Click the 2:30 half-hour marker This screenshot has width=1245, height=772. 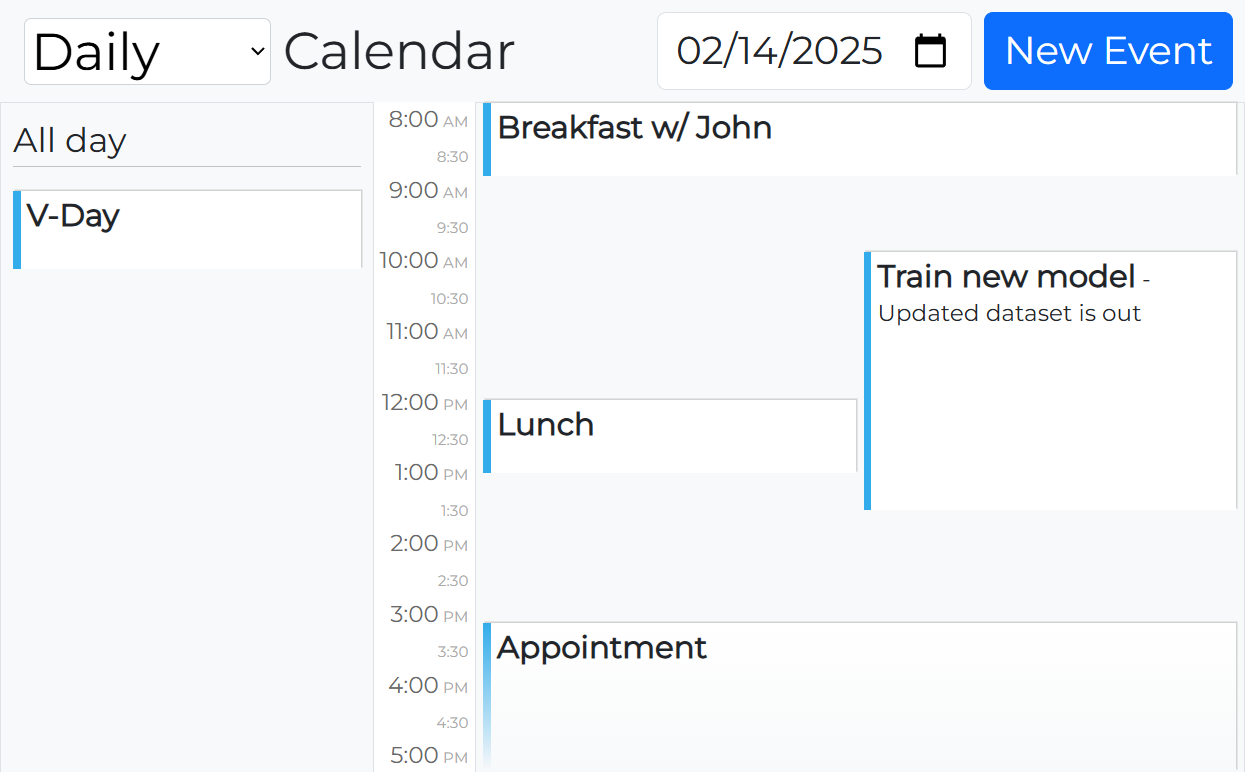tap(452, 581)
